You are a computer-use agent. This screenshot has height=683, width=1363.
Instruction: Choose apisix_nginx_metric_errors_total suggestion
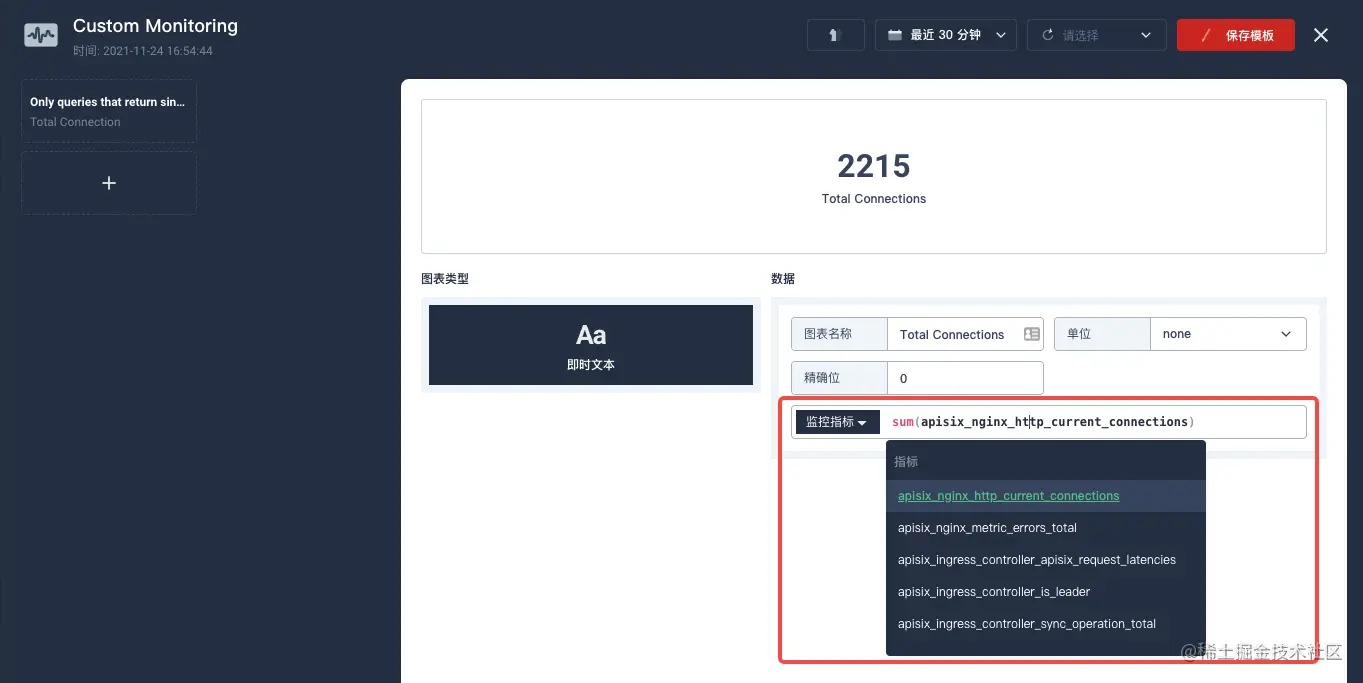pyautogui.click(x=1046, y=528)
